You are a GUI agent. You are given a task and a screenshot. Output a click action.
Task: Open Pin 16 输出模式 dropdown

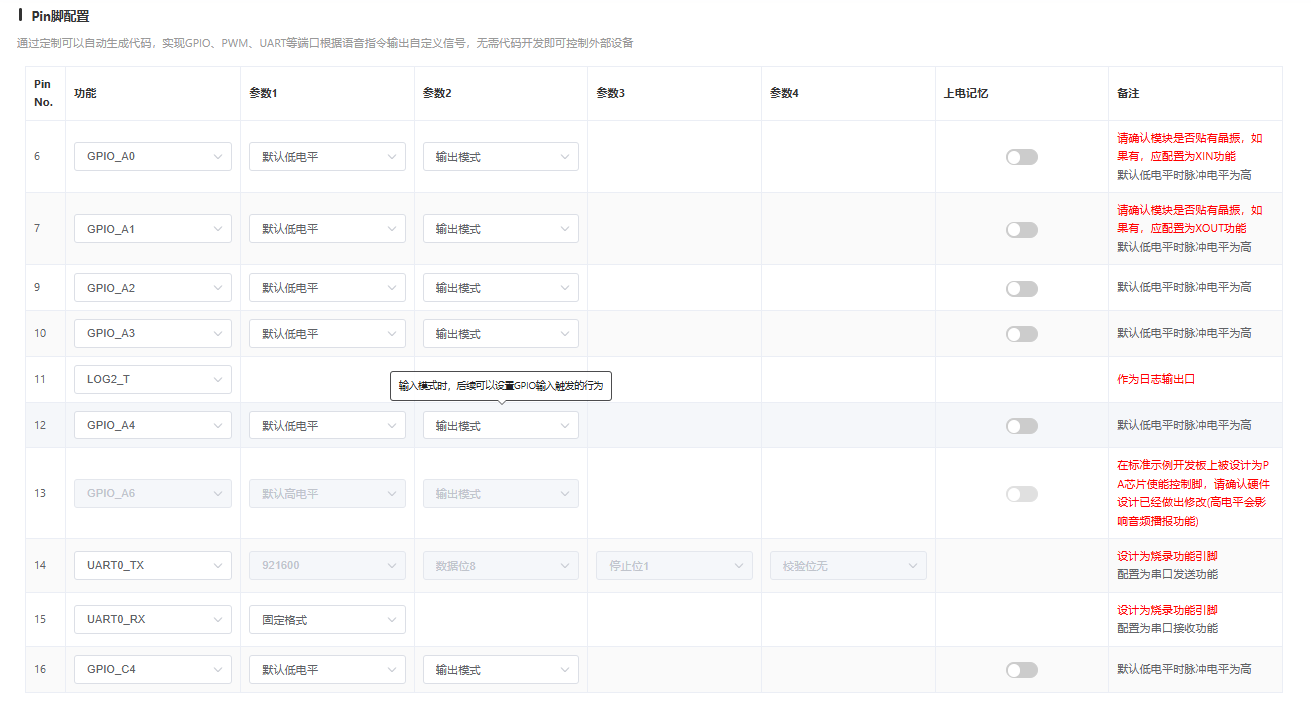(500, 670)
